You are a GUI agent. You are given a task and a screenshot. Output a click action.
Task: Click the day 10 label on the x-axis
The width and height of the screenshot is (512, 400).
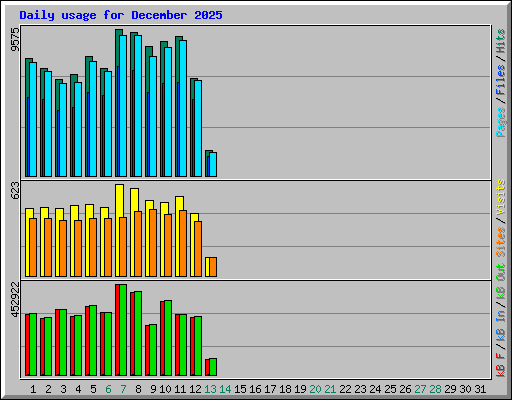[x=165, y=389]
